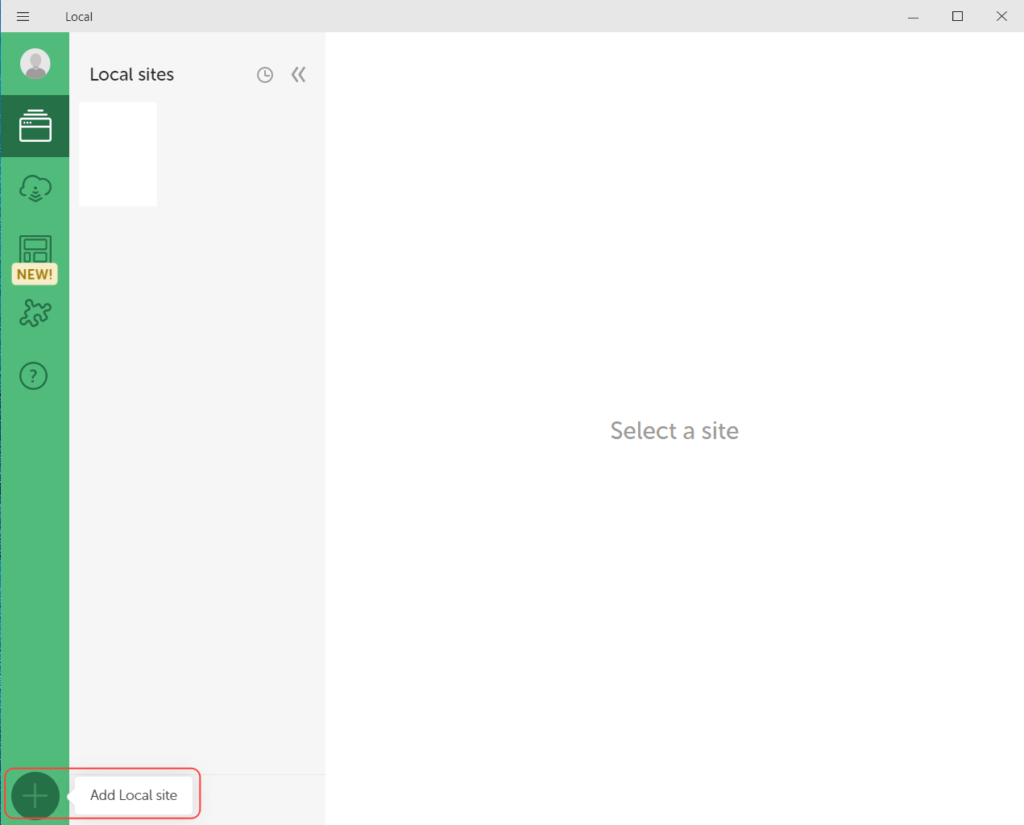The width and height of the screenshot is (1024, 825).
Task: Click the Add Local site tooltip label
Action: click(134, 796)
